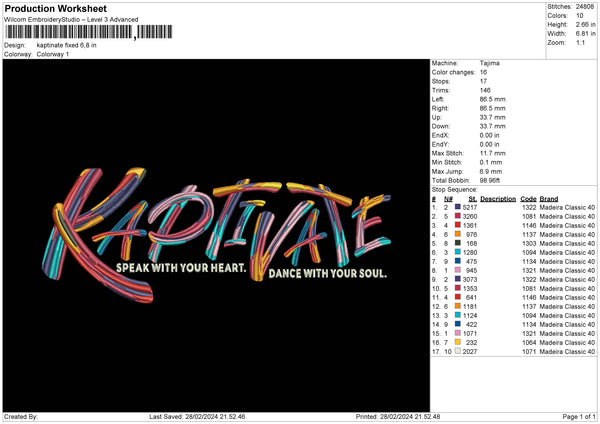This screenshot has width=600, height=424.
Task: Click the Zoom 1:1 value
Action: (581, 44)
